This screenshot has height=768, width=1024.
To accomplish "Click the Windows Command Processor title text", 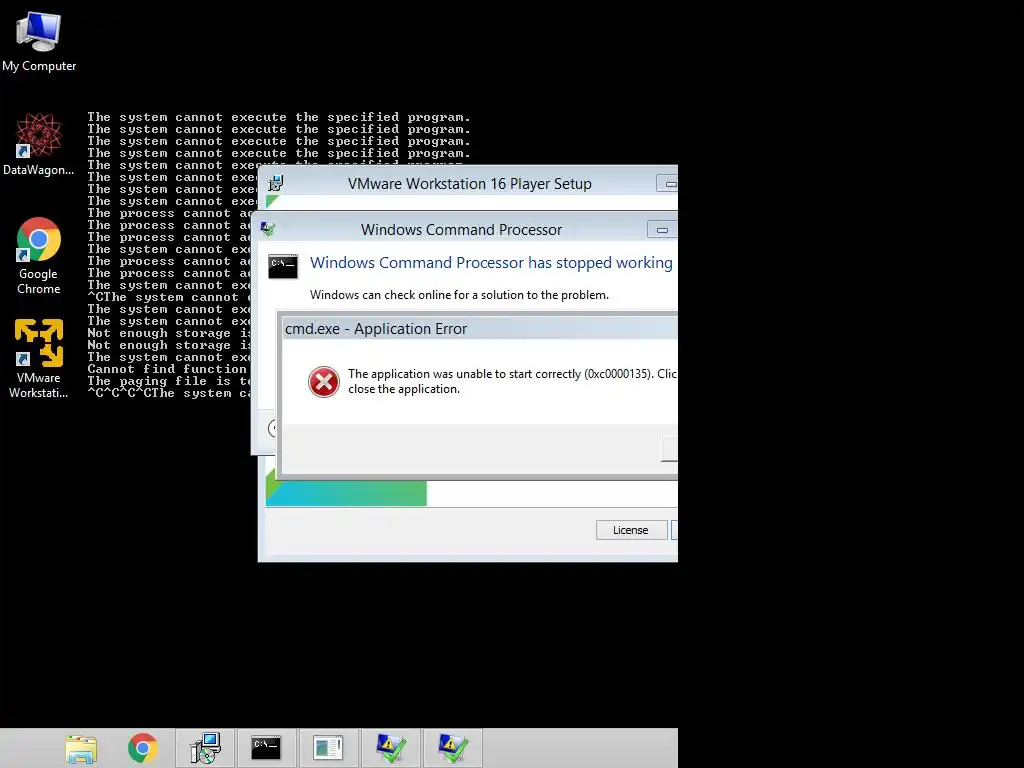I will coord(461,230).
